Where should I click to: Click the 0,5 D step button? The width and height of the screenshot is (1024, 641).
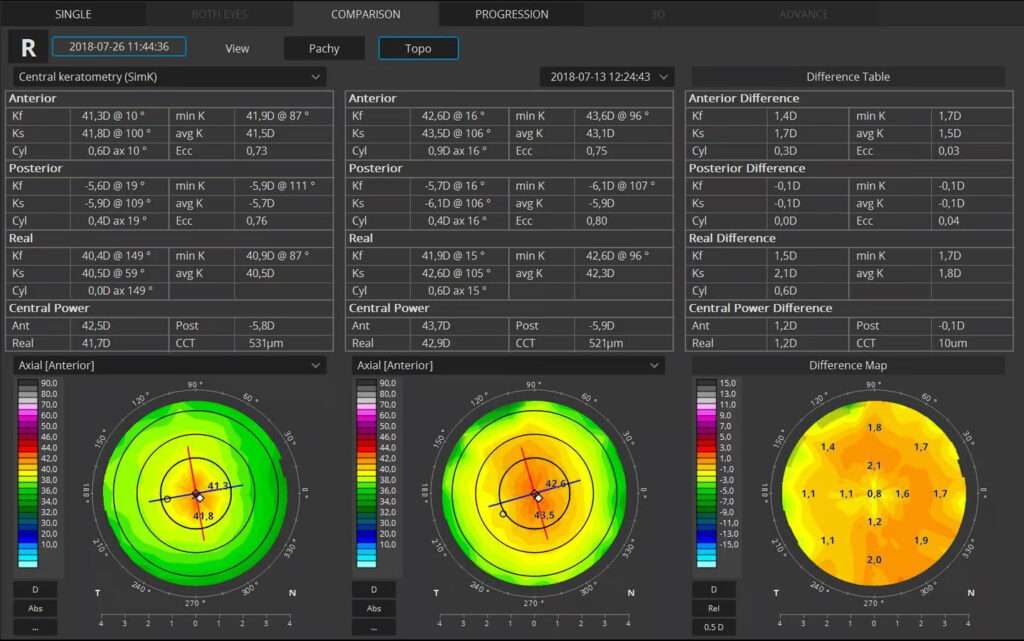[x=713, y=627]
